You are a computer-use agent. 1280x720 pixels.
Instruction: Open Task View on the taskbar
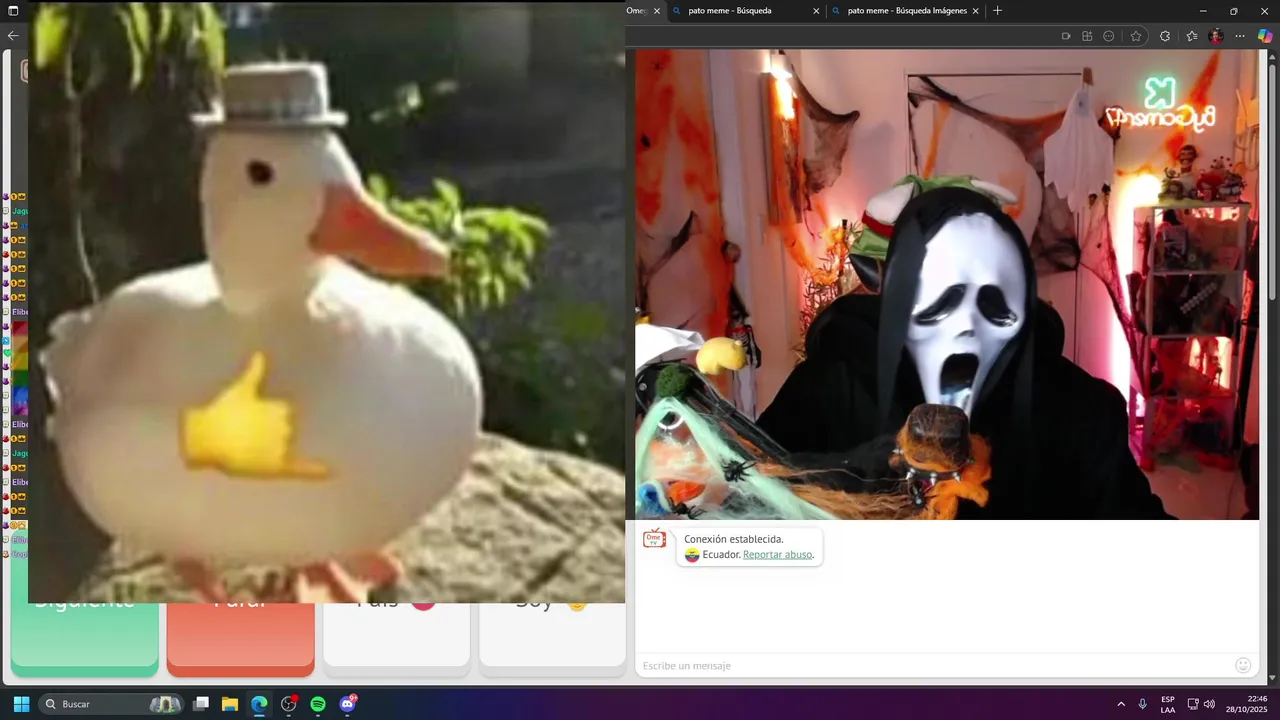click(x=201, y=704)
